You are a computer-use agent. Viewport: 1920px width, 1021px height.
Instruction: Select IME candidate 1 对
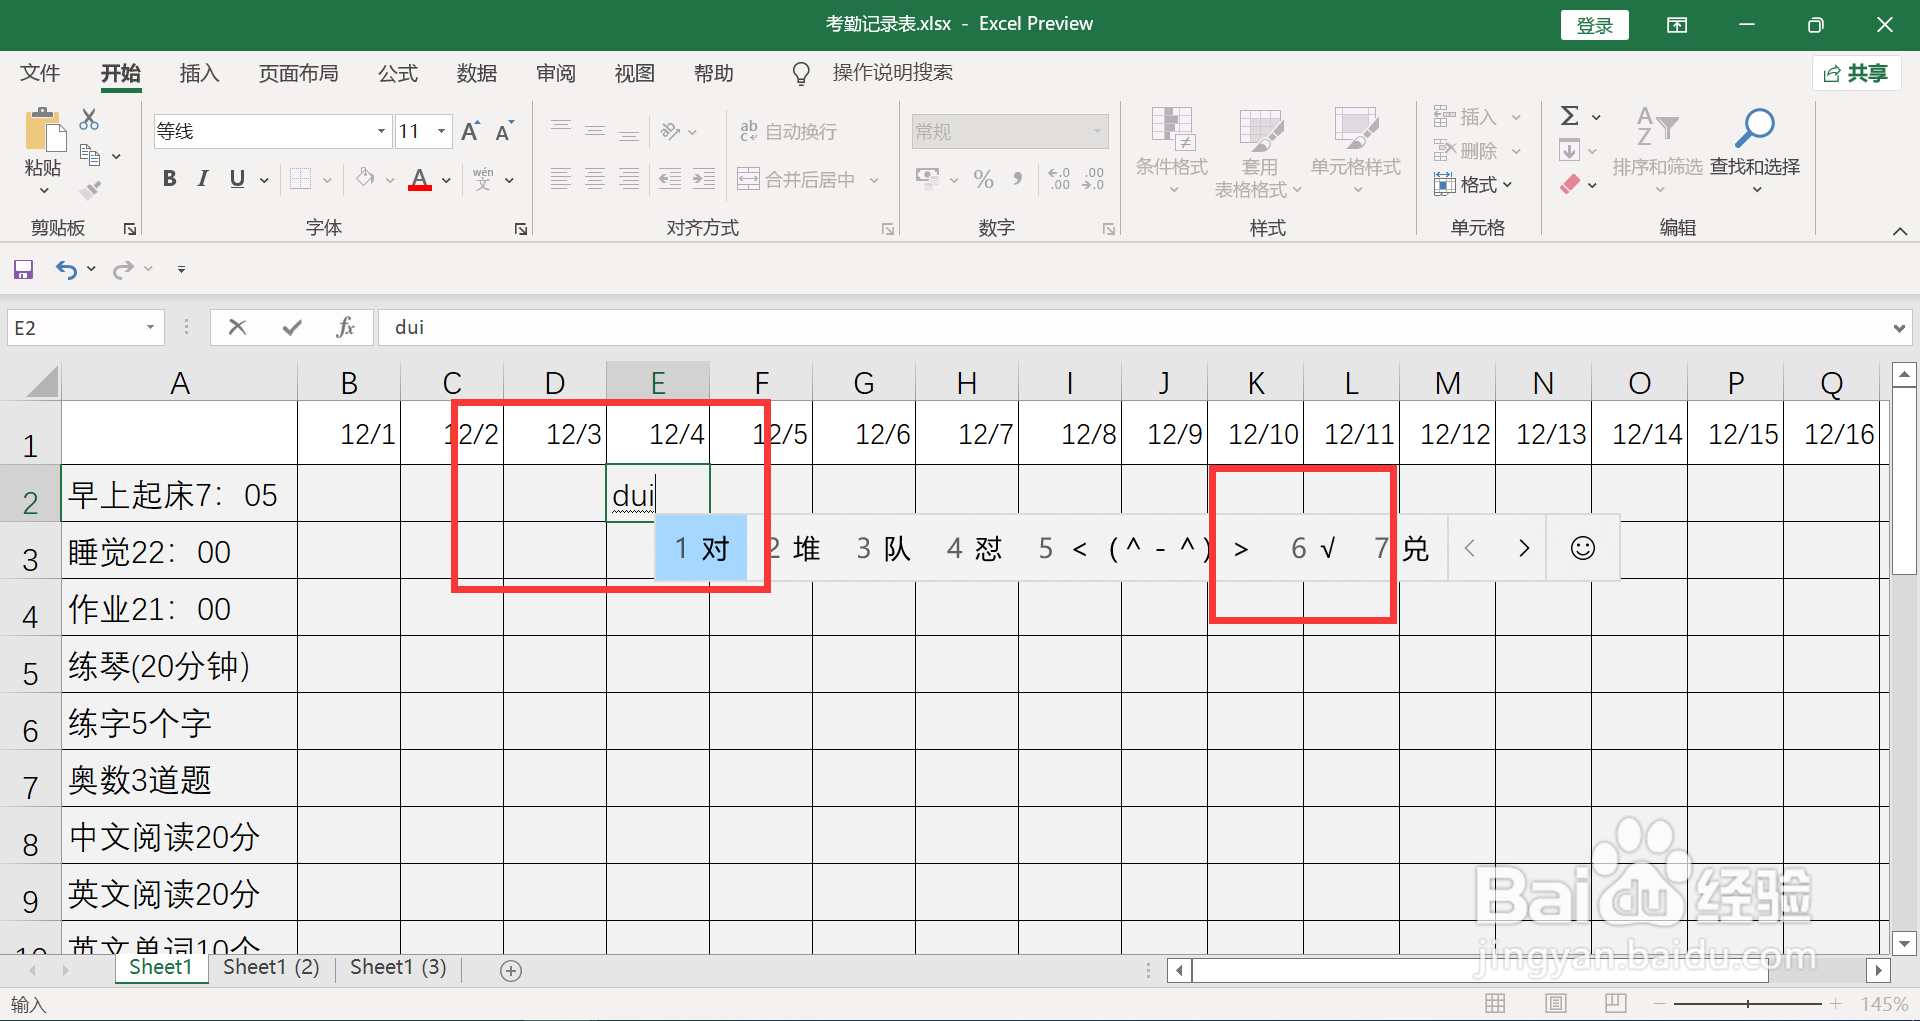[701, 548]
